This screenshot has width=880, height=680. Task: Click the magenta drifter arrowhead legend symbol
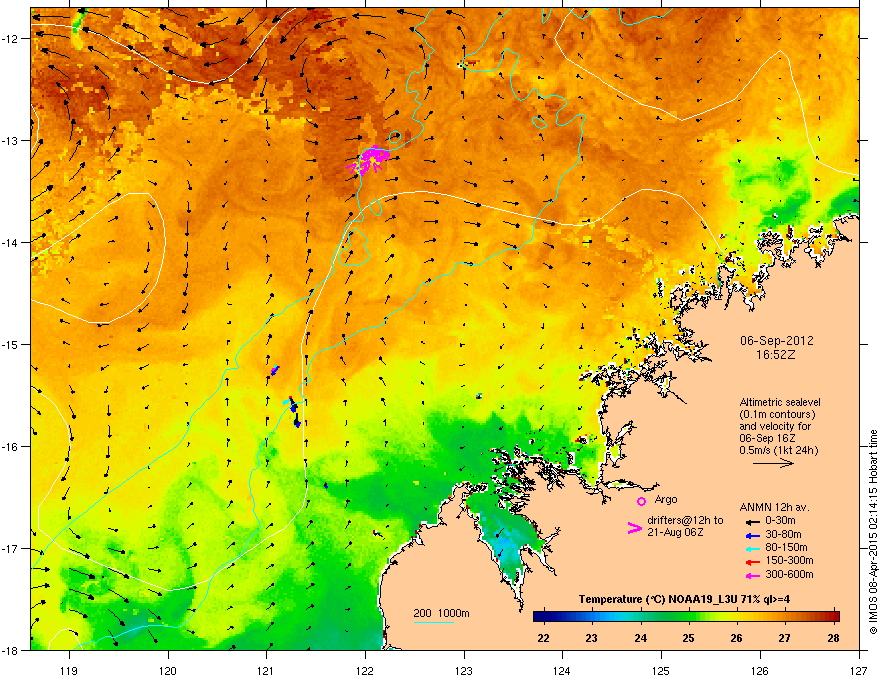[x=634, y=528]
